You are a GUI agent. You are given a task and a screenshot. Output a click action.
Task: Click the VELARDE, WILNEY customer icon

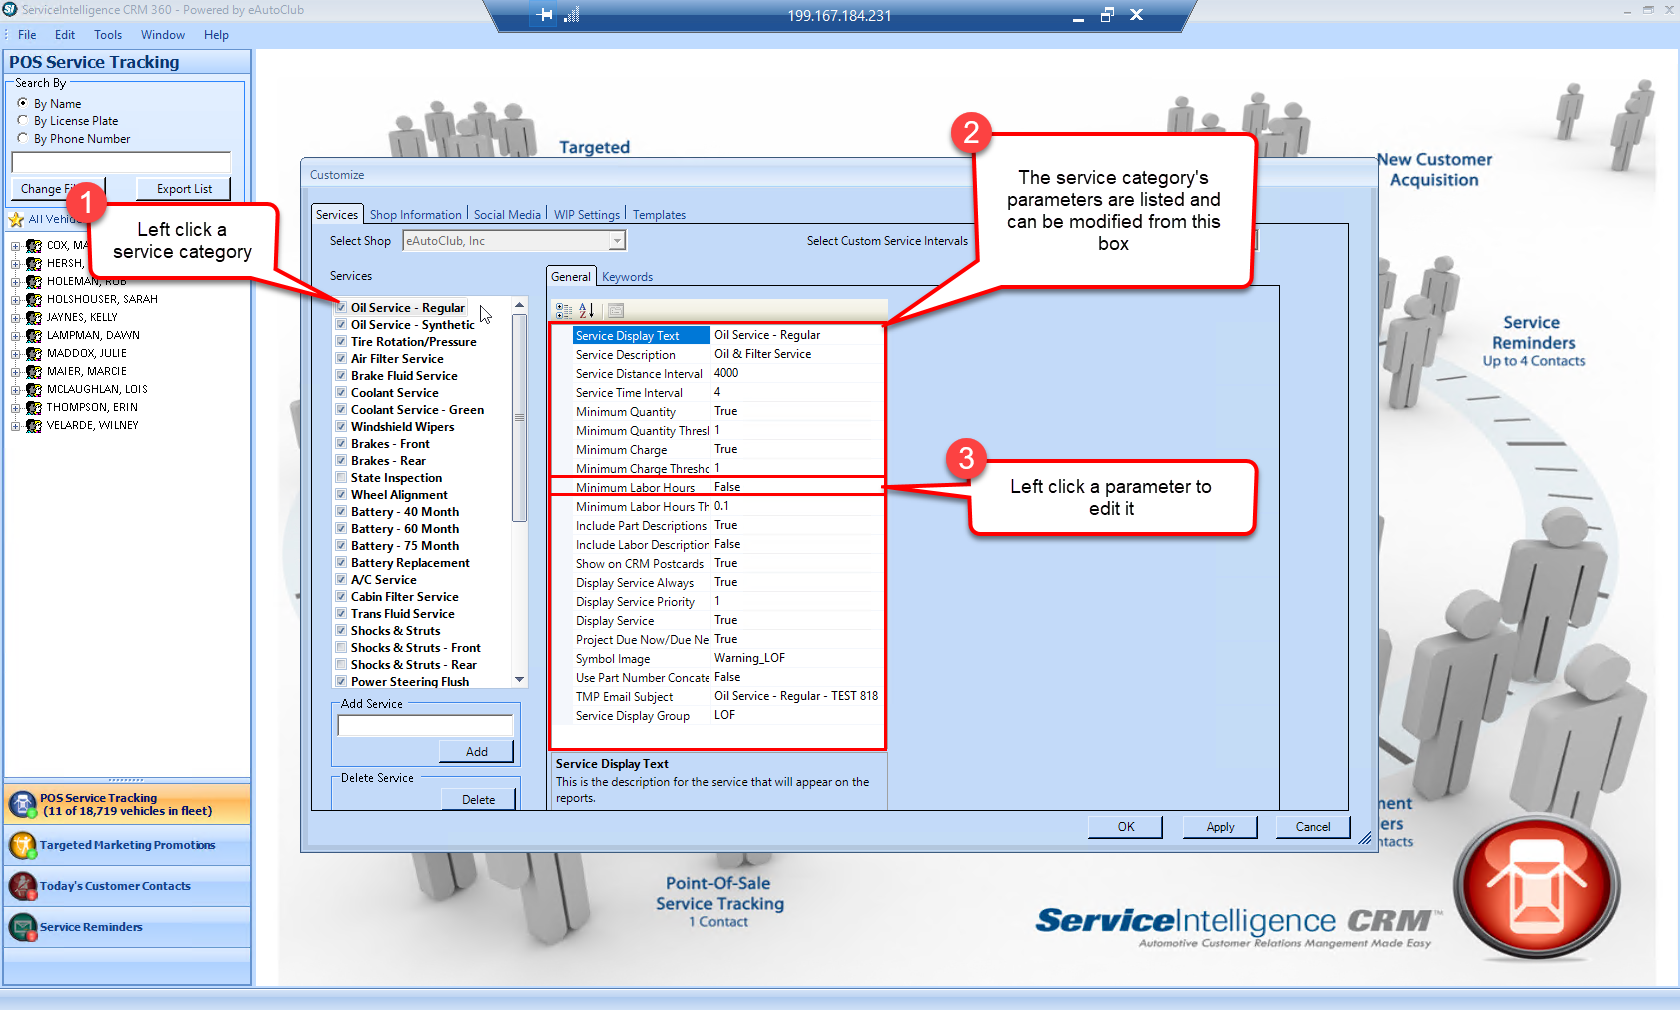34,426
